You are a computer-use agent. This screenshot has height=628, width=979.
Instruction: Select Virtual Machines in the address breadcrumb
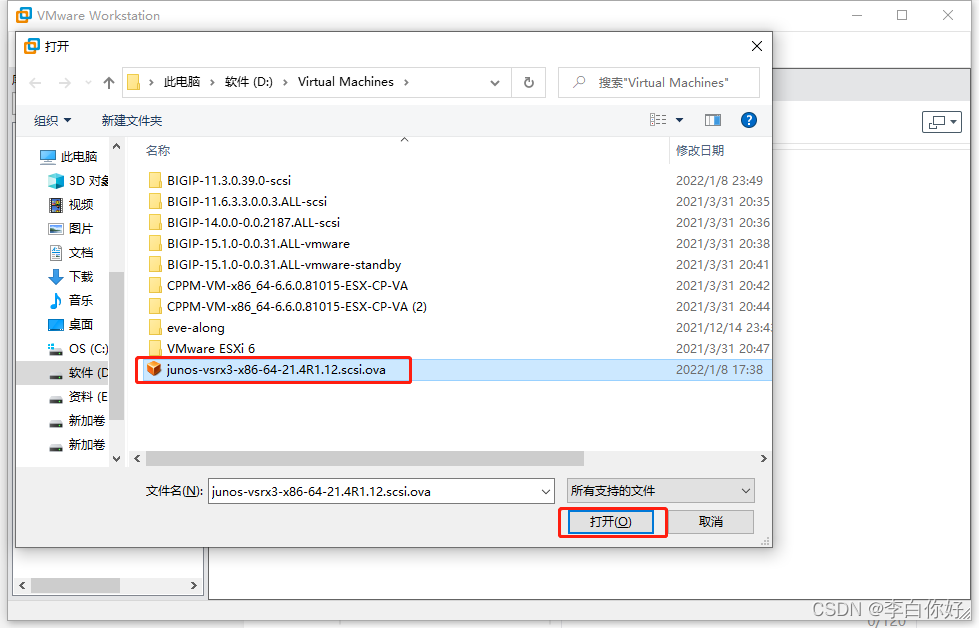pyautogui.click(x=346, y=82)
